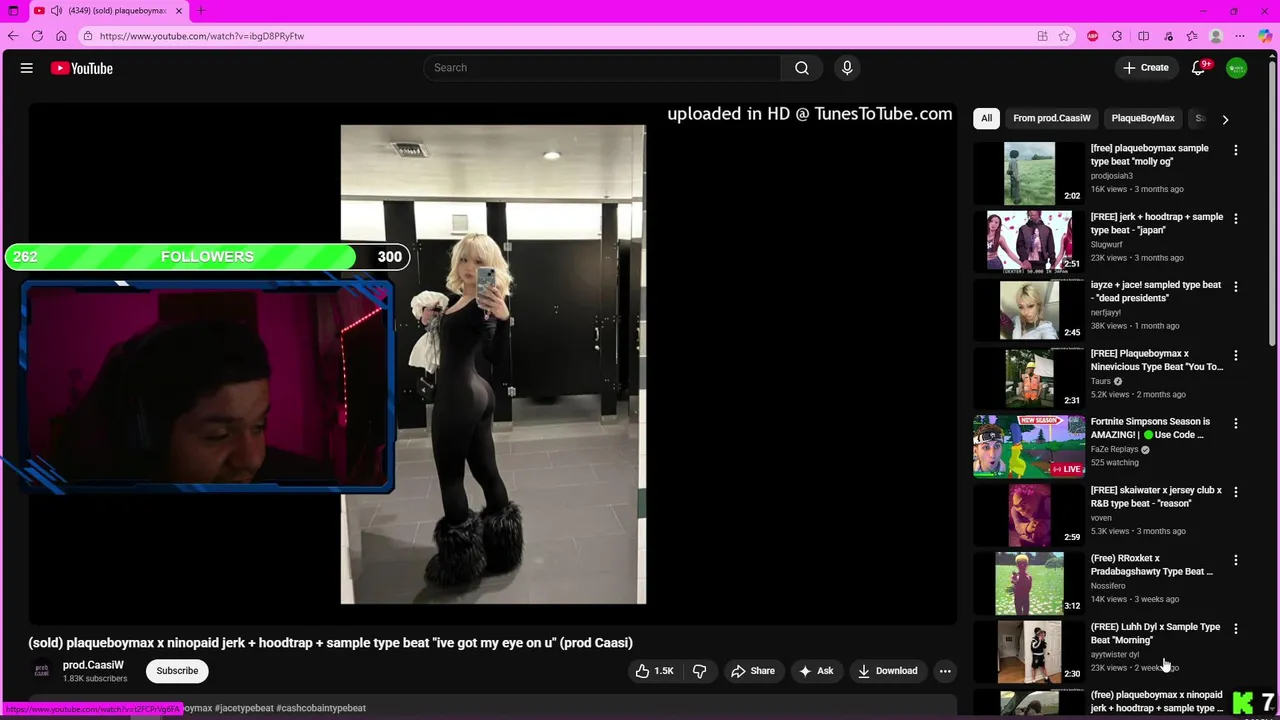1280x720 pixels.
Task: Open the account avatar menu
Action: click(x=1237, y=68)
